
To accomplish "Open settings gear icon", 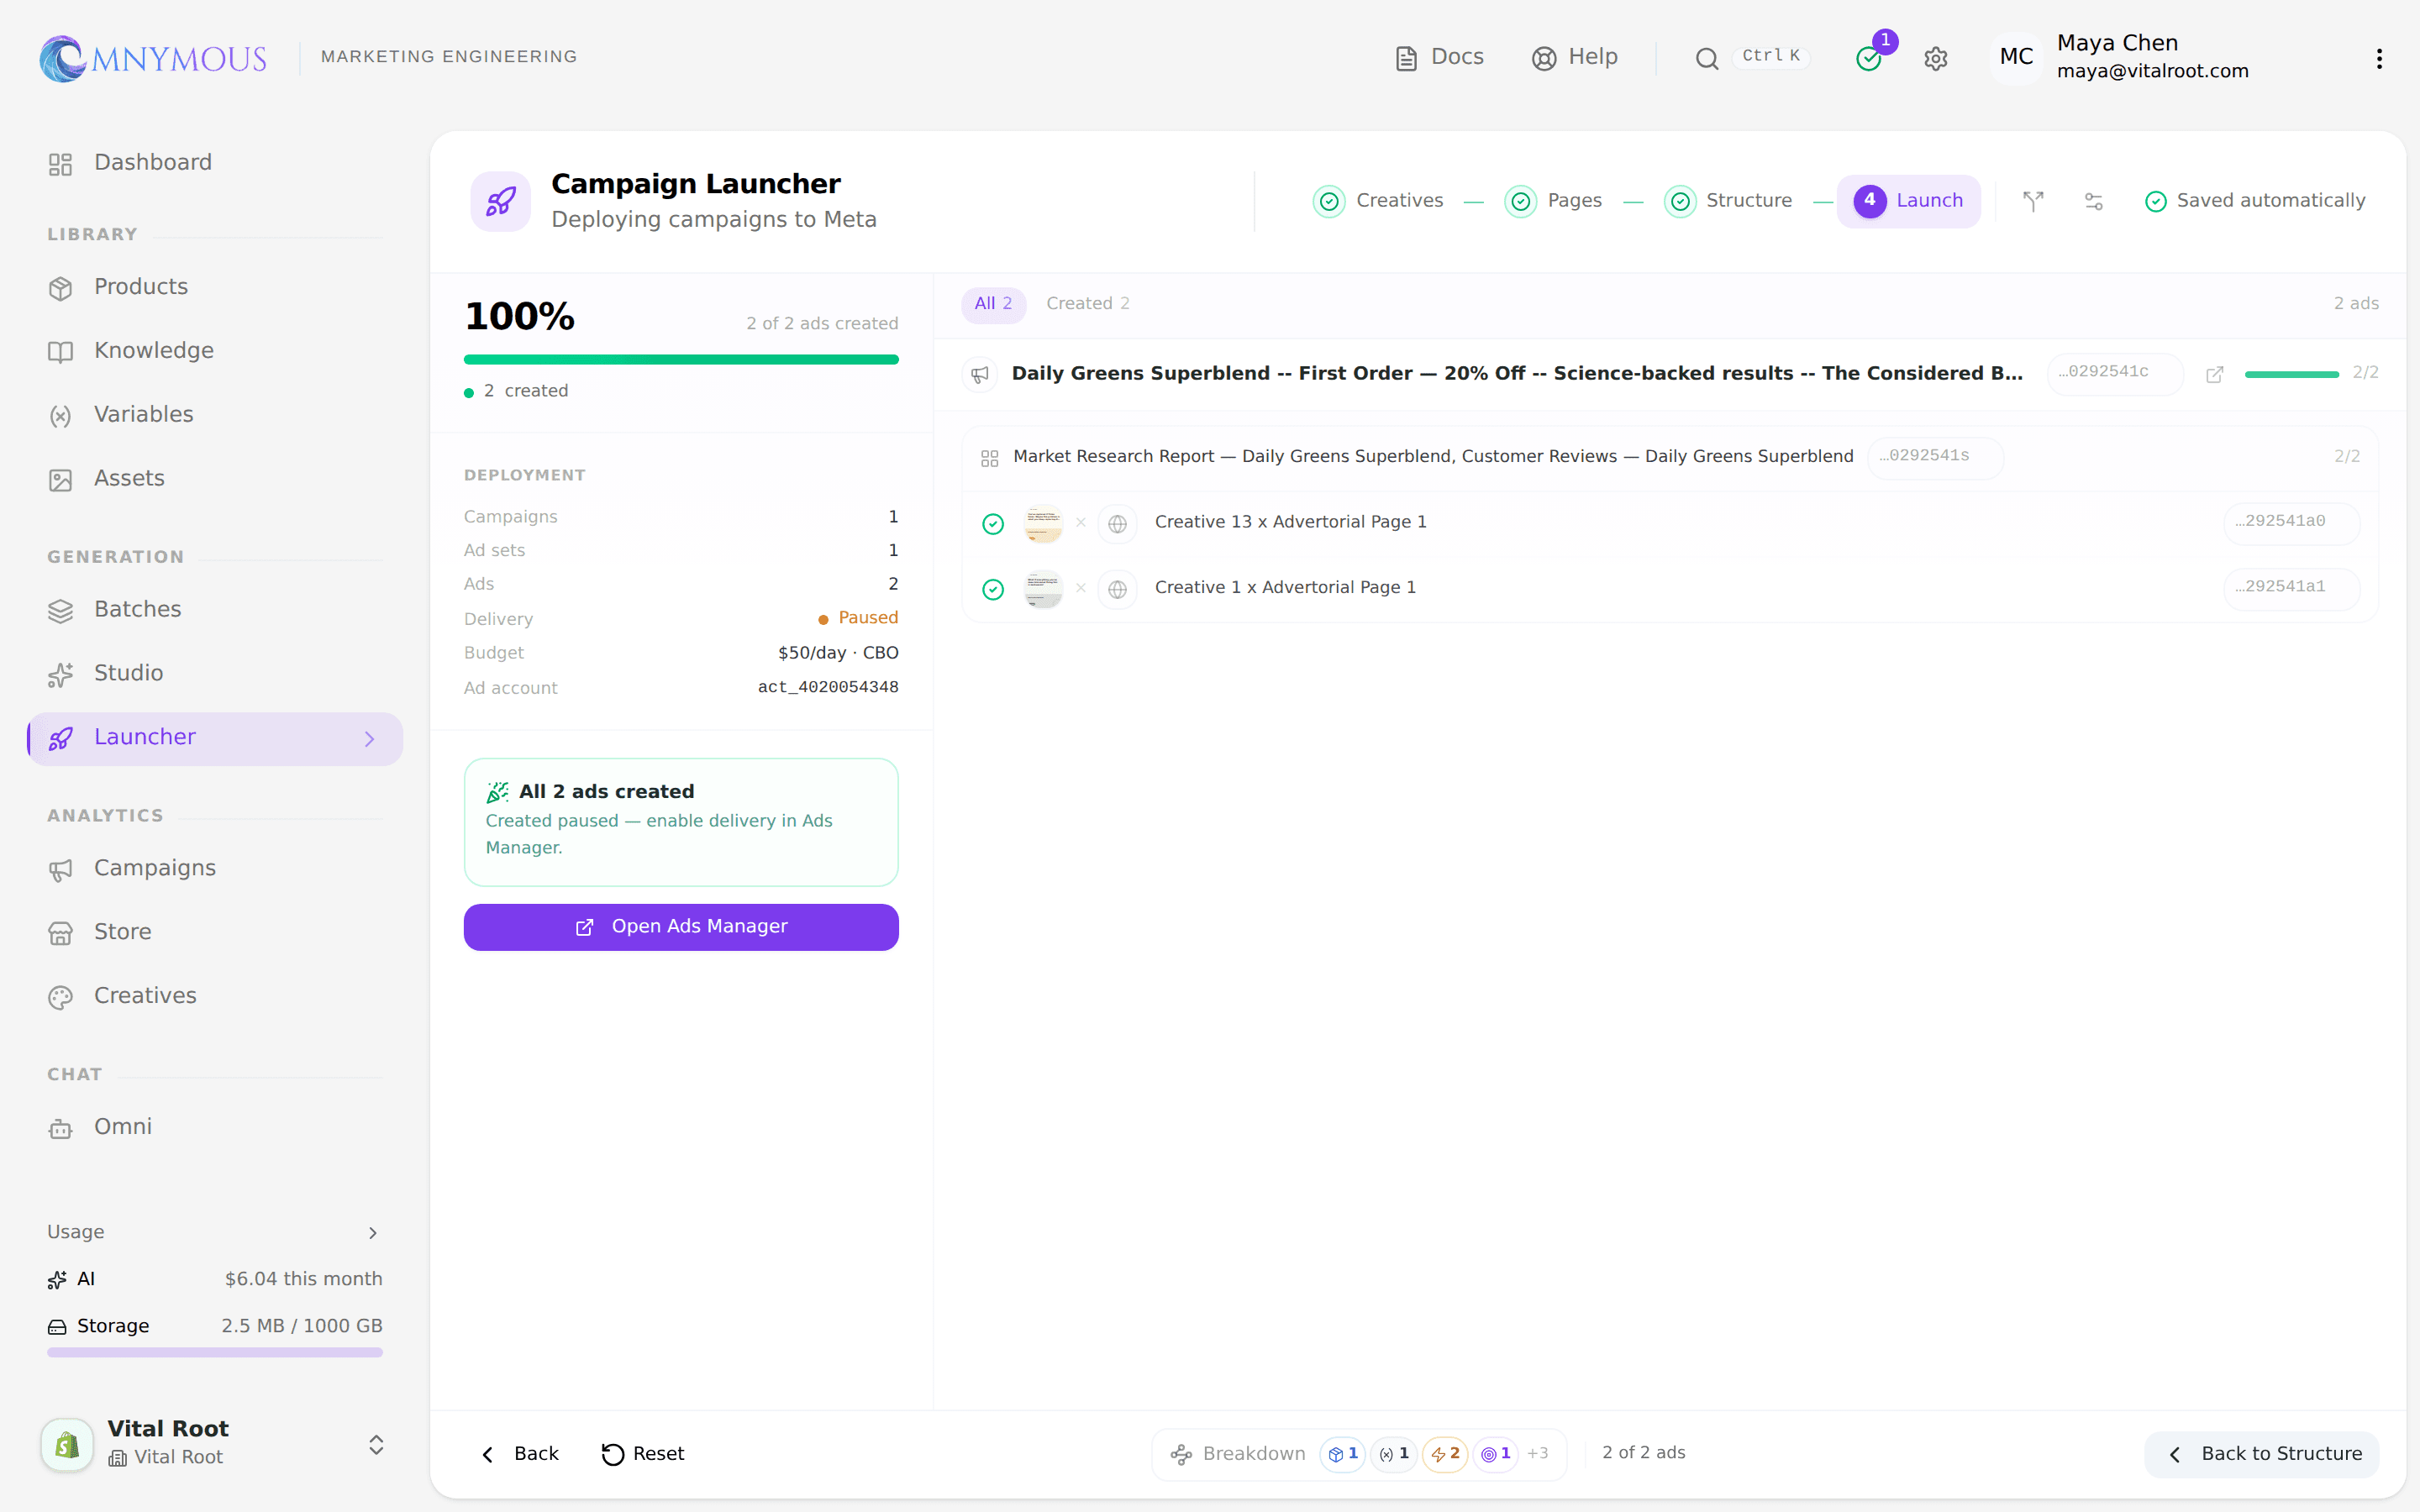I will [1935, 59].
